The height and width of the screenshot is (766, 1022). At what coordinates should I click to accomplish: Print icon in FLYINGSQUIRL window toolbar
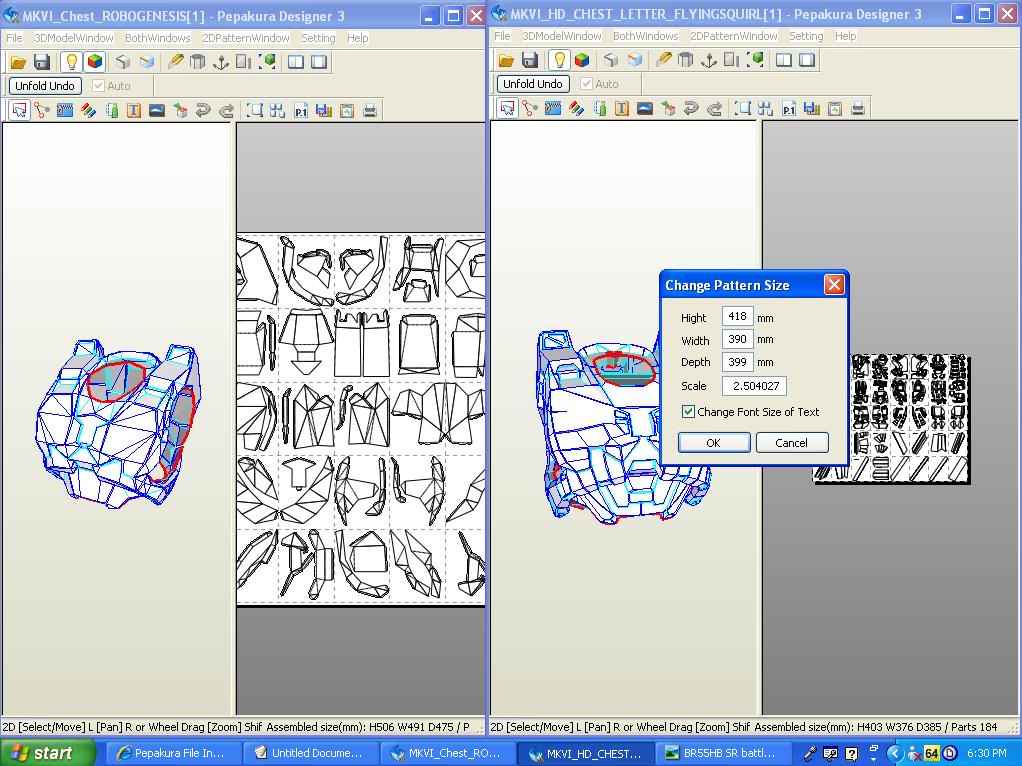858,108
